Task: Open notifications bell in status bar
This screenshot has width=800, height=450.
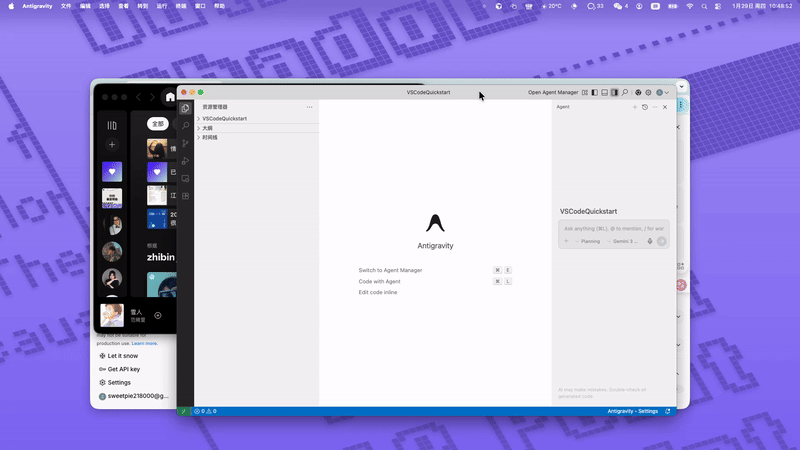Action: point(668,411)
